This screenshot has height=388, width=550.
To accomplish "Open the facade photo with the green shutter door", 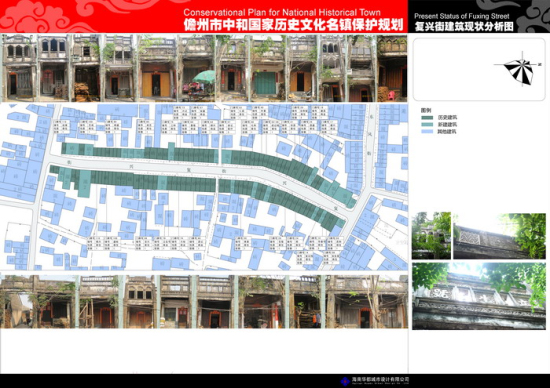I will (268, 68).
